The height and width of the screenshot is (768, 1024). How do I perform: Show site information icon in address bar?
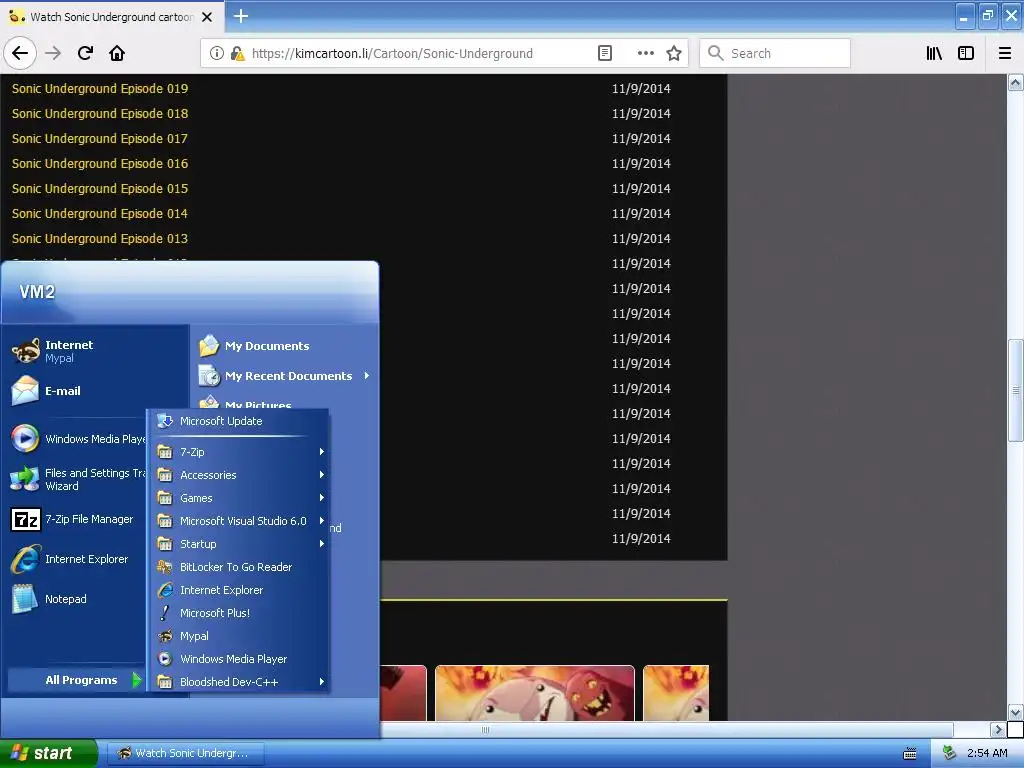coord(216,53)
